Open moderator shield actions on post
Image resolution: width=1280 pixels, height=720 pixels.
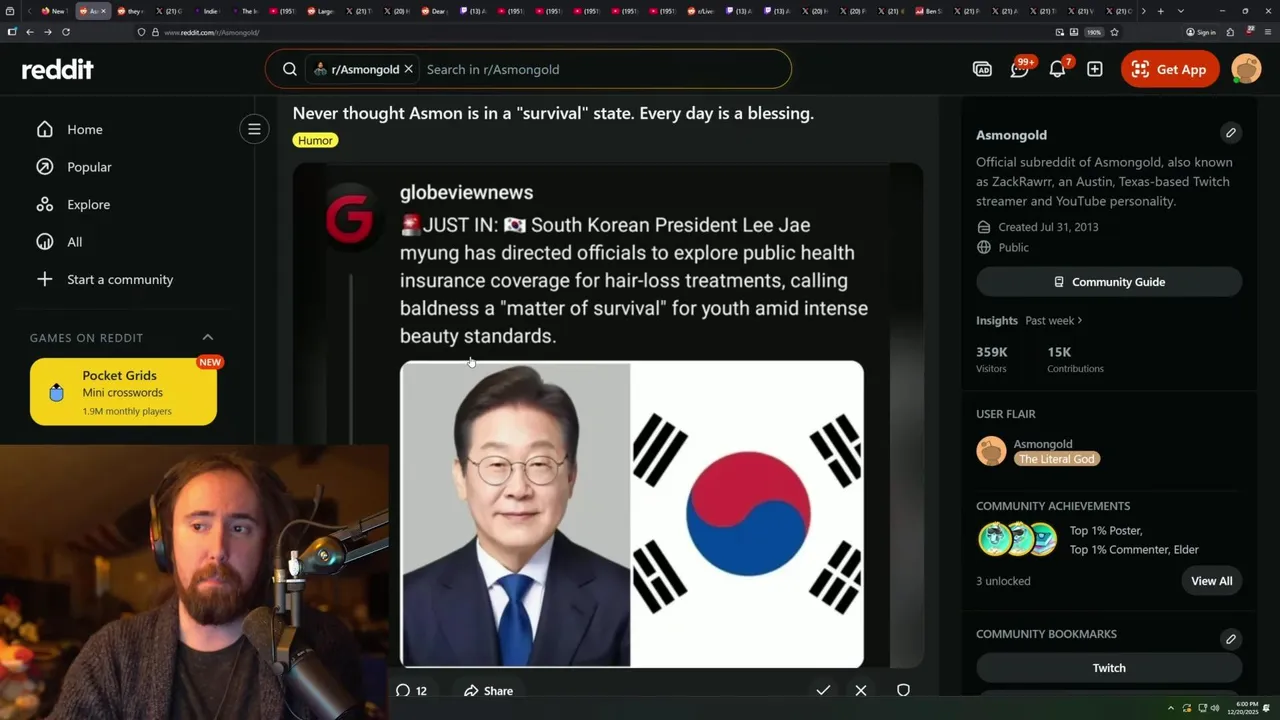point(903,690)
